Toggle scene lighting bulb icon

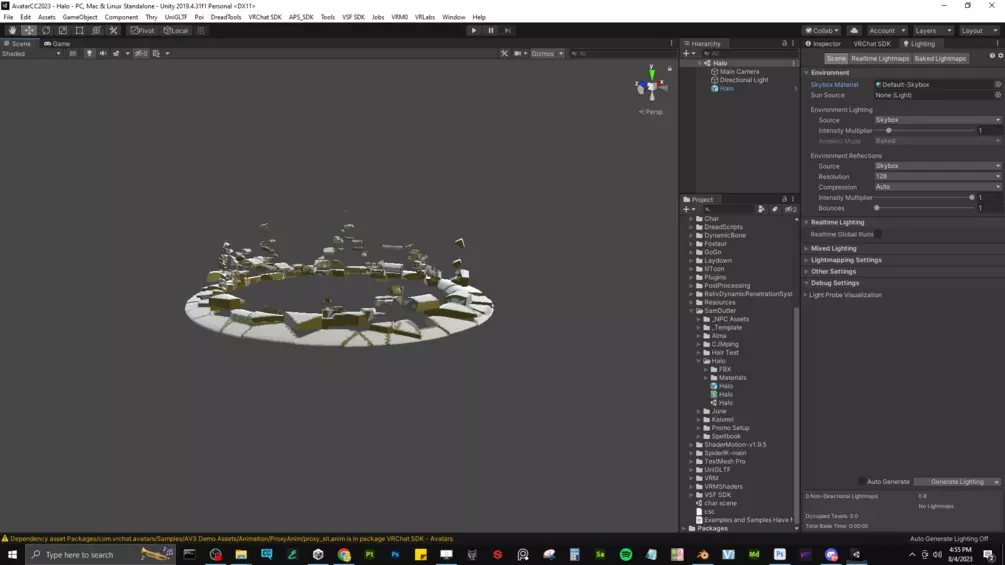[89, 54]
